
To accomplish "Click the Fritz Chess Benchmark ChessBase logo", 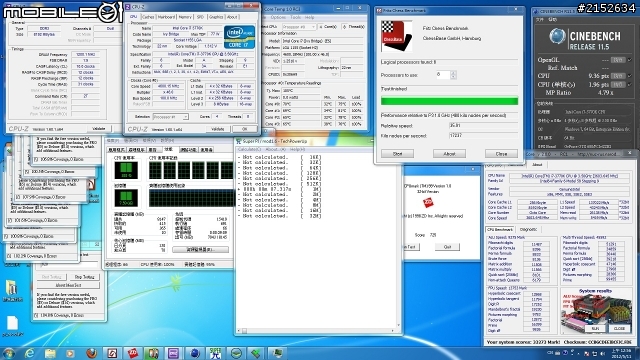I will pos(396,36).
